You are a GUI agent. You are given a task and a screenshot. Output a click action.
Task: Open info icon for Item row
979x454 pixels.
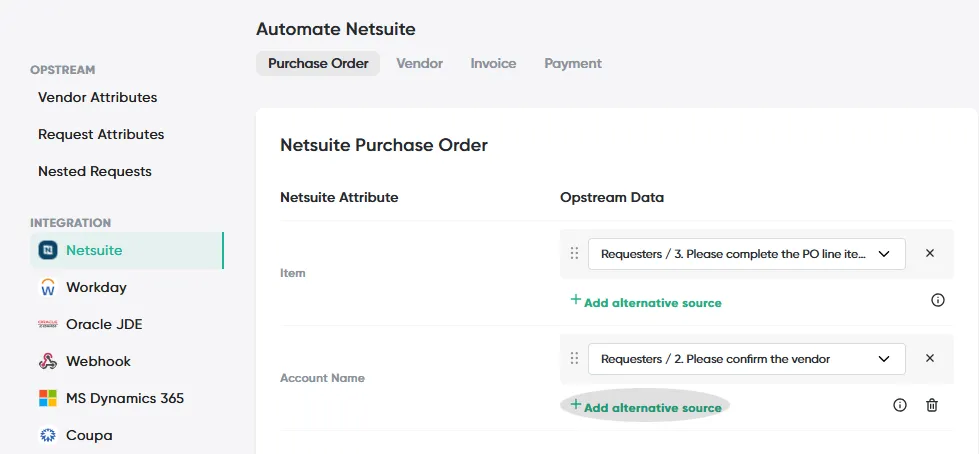click(x=938, y=300)
